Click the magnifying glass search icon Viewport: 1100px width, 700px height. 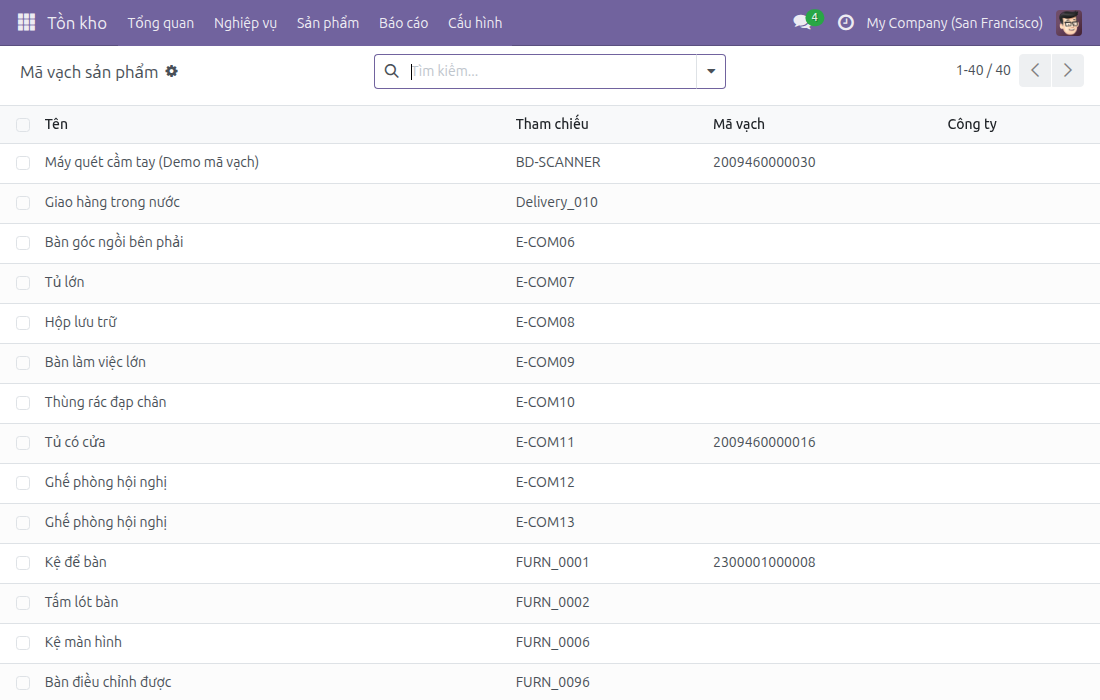point(392,71)
